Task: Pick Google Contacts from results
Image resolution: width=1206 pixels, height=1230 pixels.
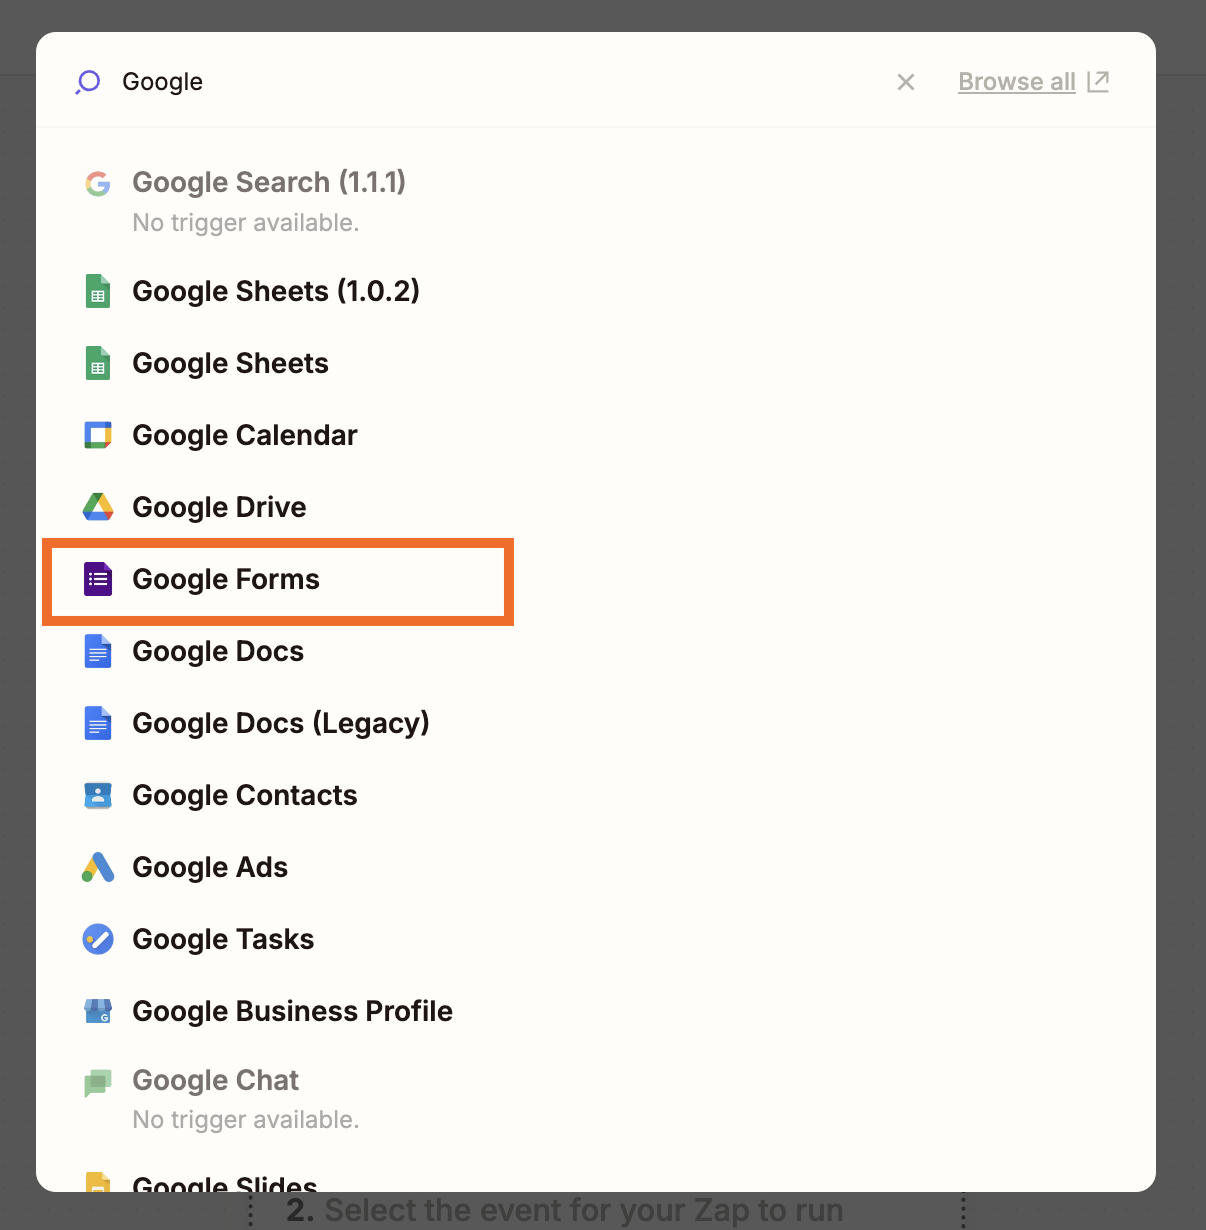Action: point(245,795)
